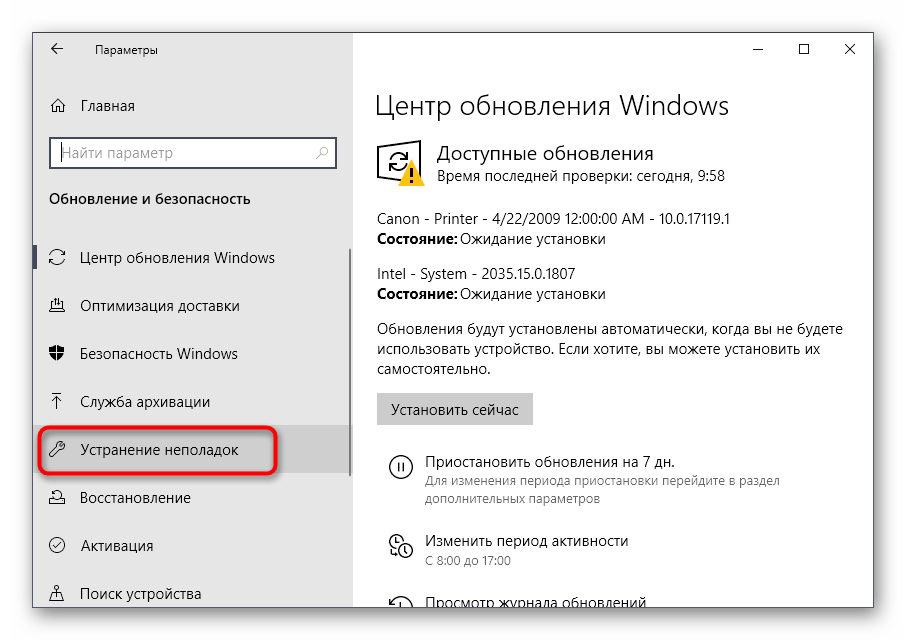Go back with the arrow icon
This screenshot has height=640, width=906.
point(57,49)
